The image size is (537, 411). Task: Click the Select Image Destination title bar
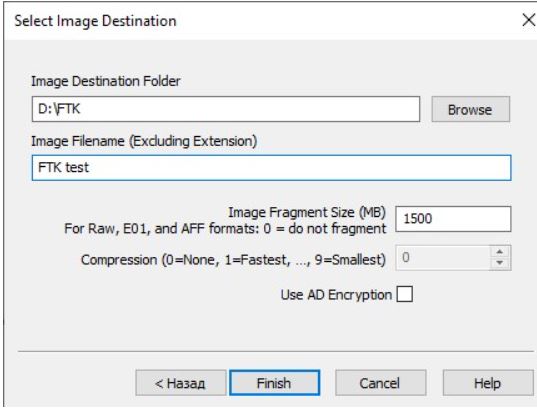coord(260,21)
